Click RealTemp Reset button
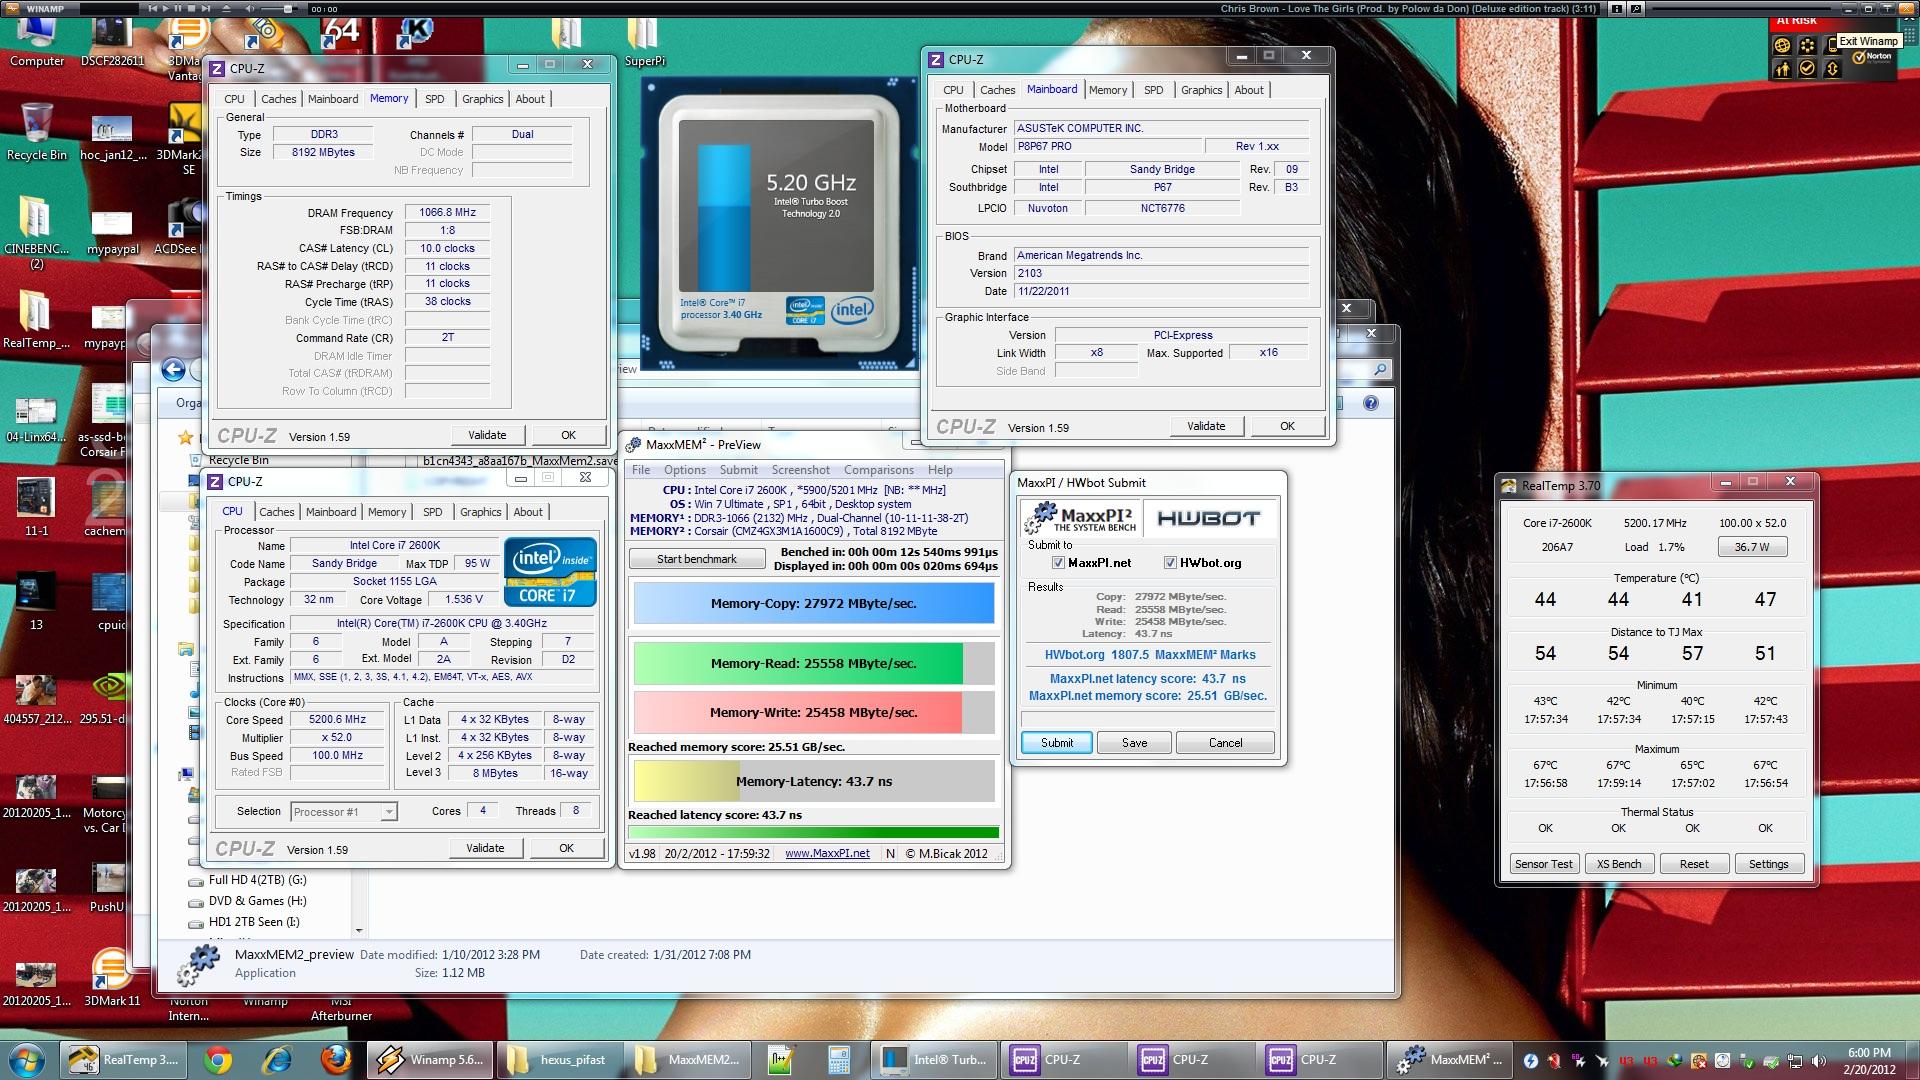 (1694, 864)
